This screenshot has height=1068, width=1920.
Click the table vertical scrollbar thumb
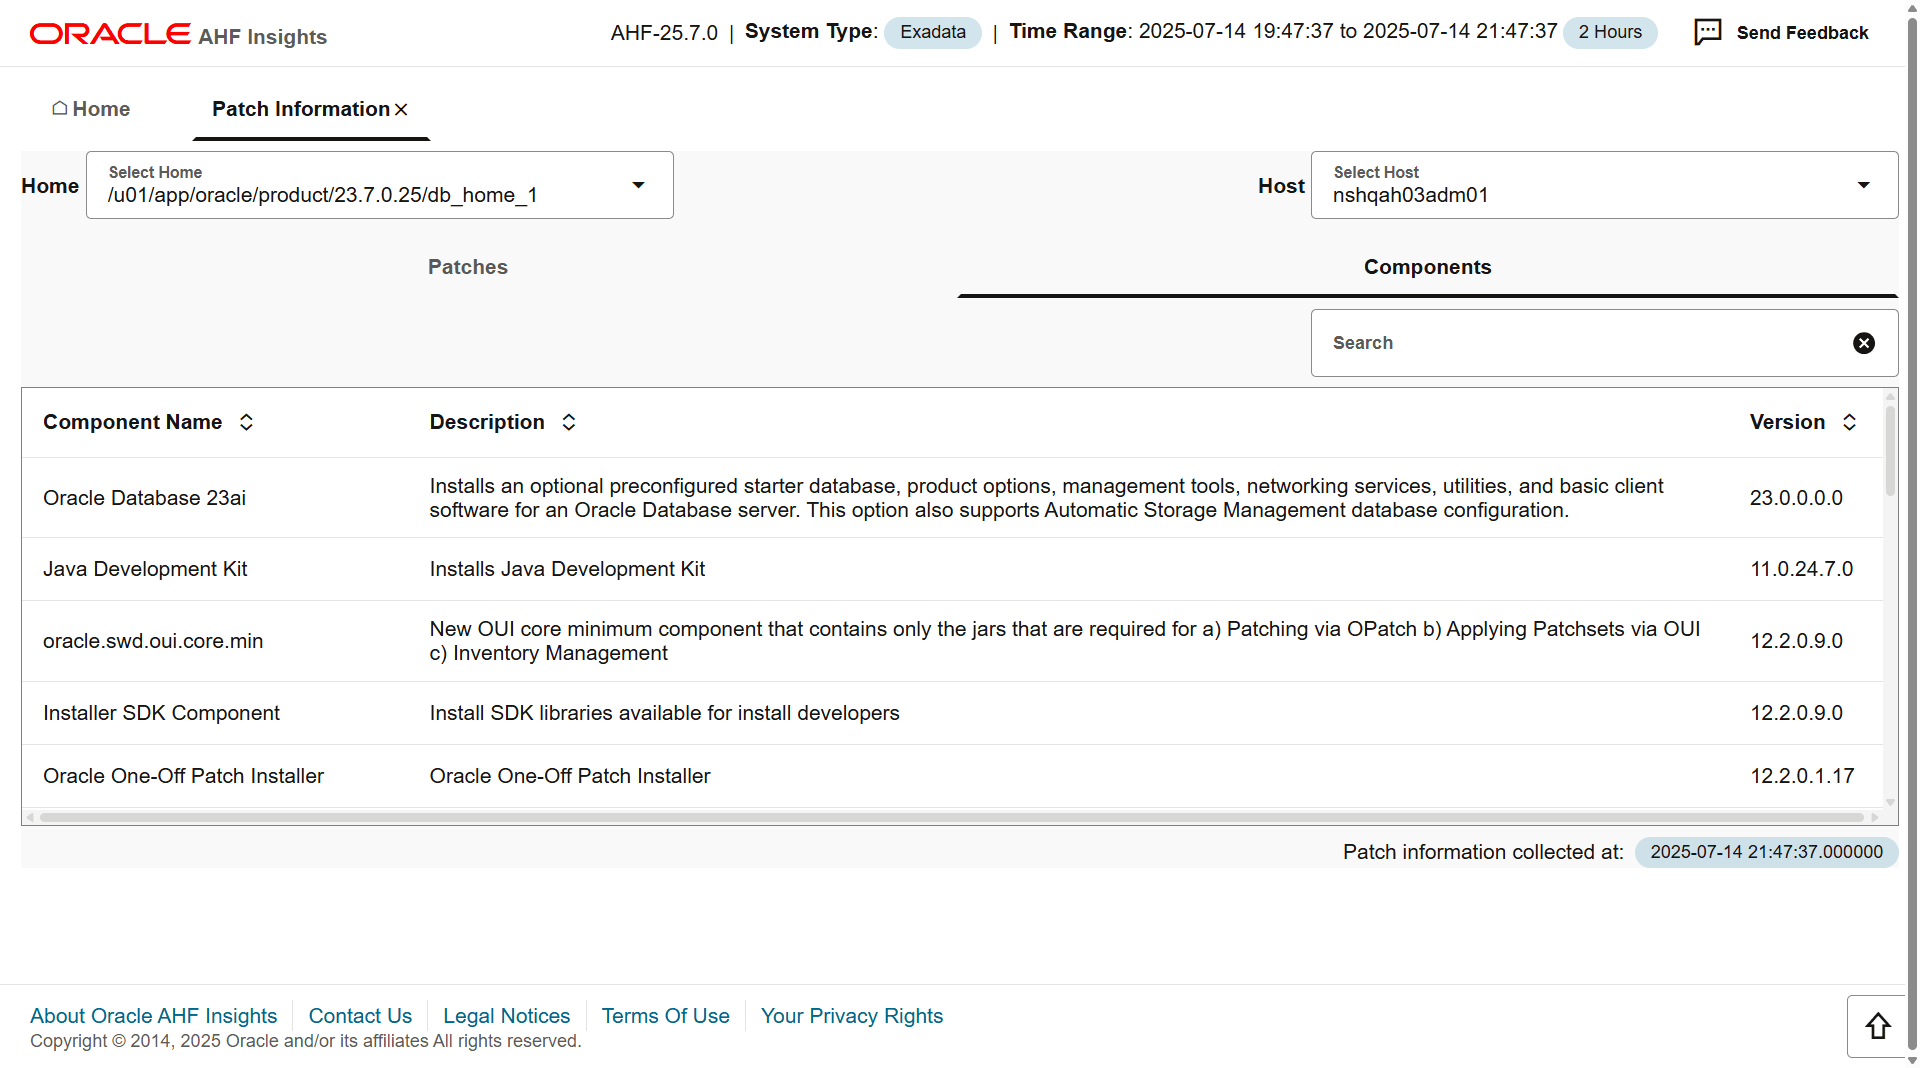click(1890, 450)
